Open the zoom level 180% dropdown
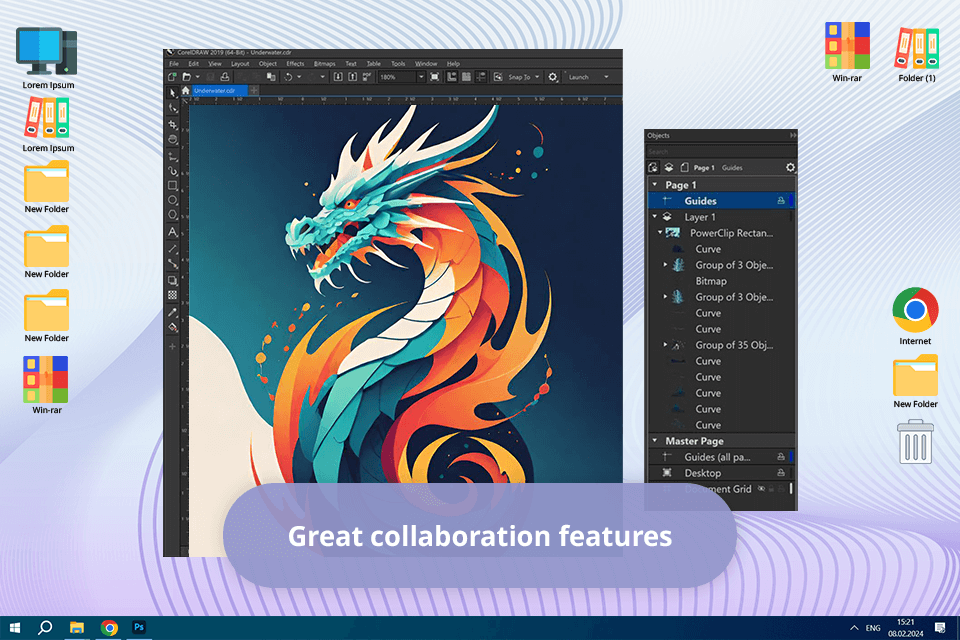 coord(421,77)
